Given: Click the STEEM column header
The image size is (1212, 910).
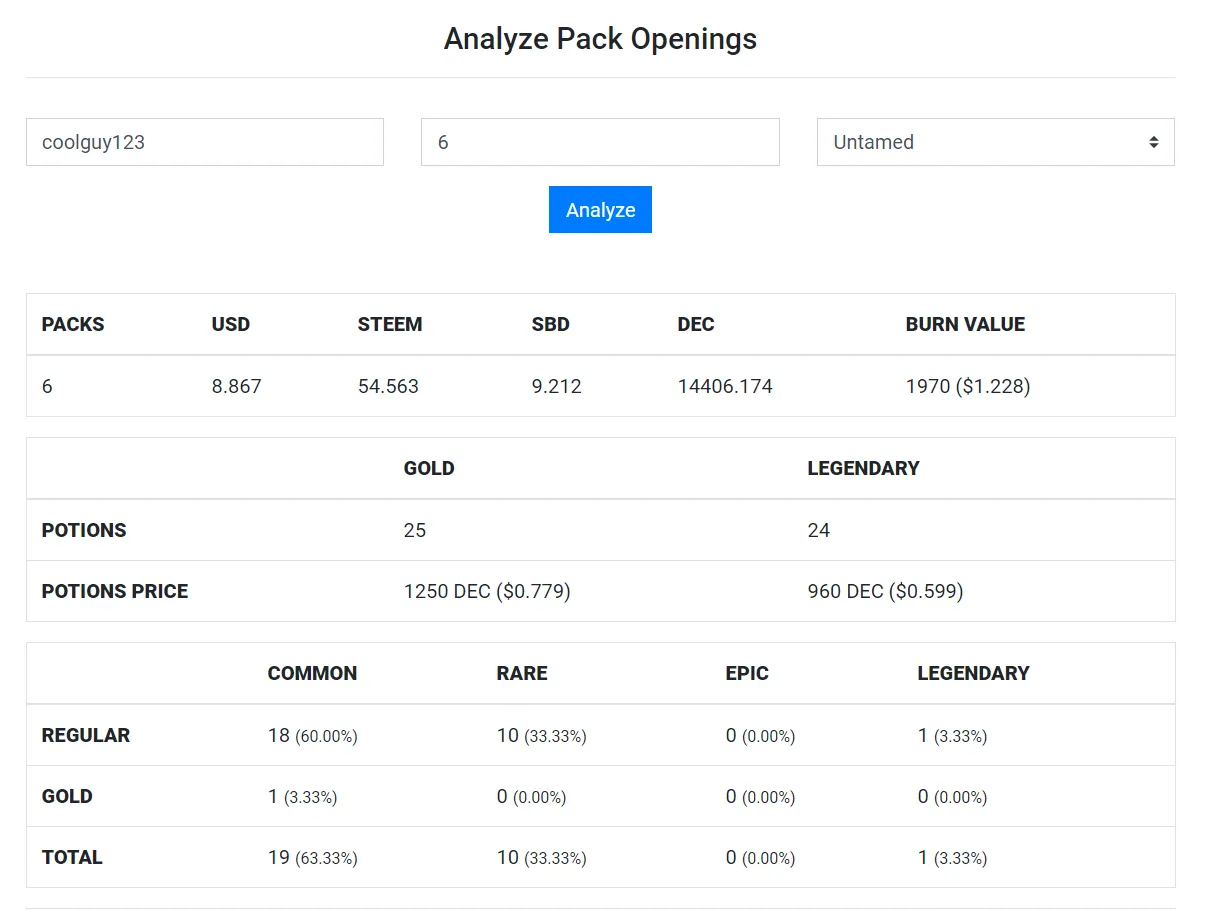Looking at the screenshot, I should click(390, 325).
